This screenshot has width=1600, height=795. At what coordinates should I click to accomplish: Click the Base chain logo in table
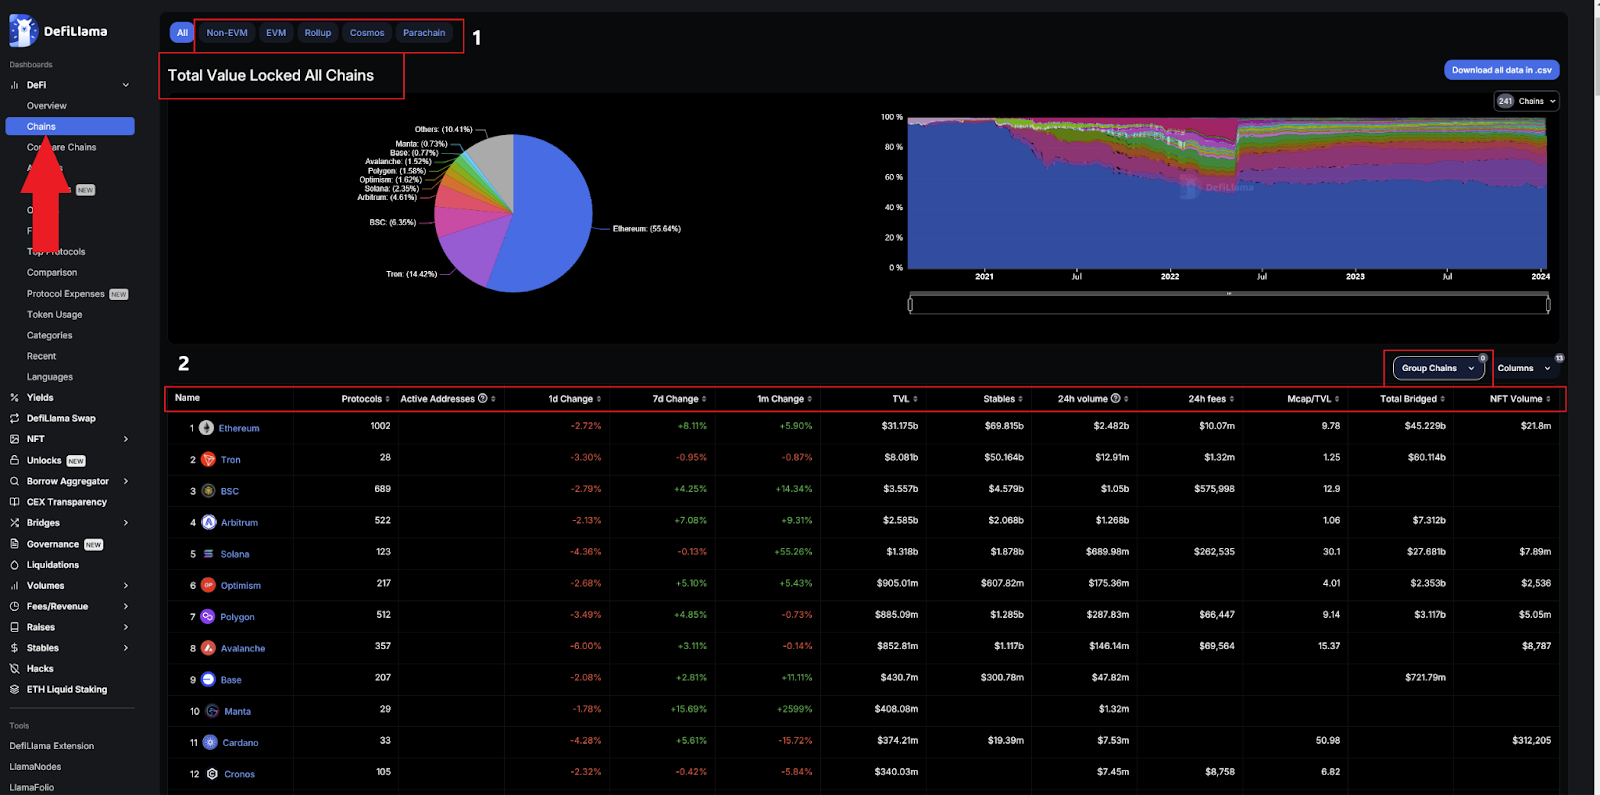[x=208, y=680]
